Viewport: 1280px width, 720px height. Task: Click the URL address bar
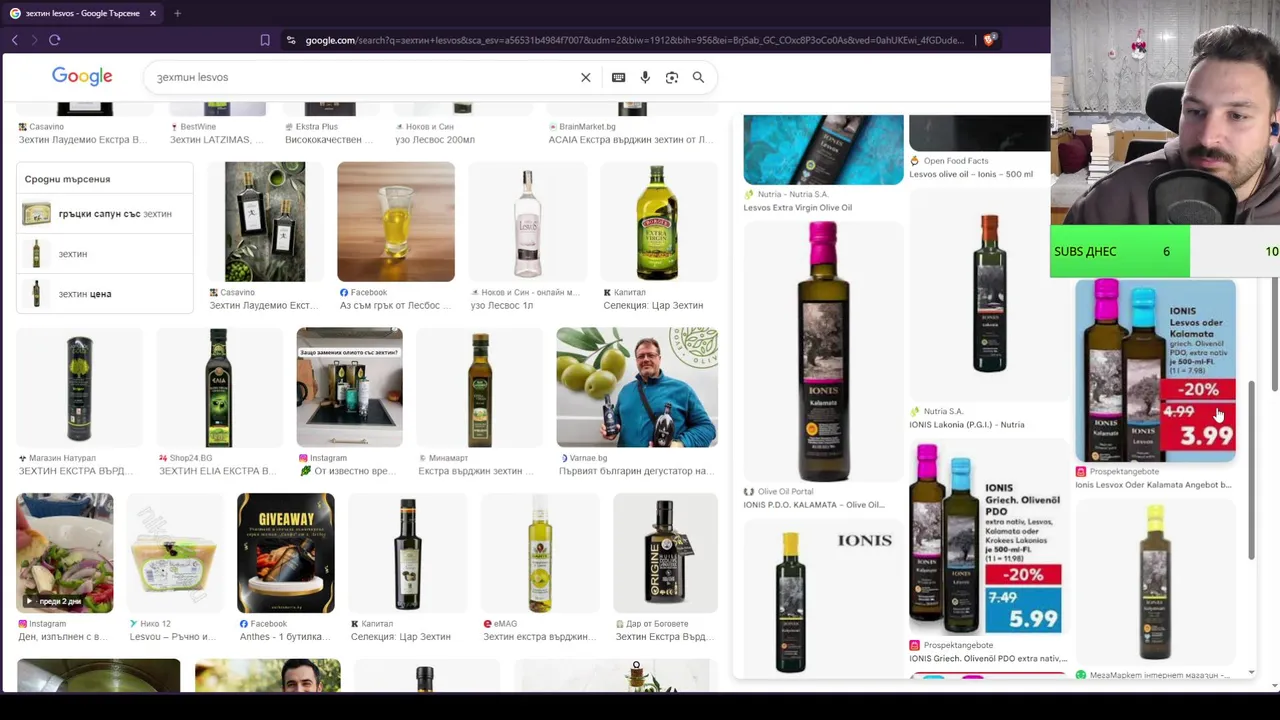pos(633,40)
